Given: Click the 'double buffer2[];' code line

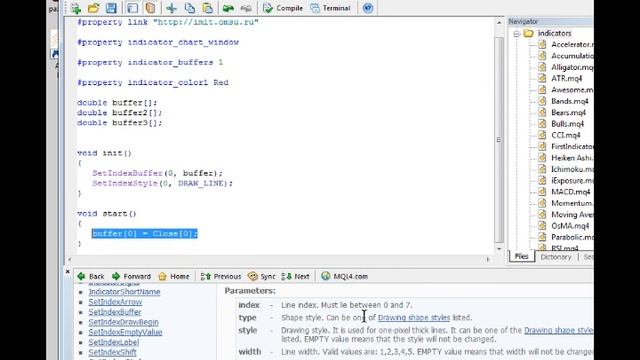Looking at the screenshot, I should [x=120, y=113].
